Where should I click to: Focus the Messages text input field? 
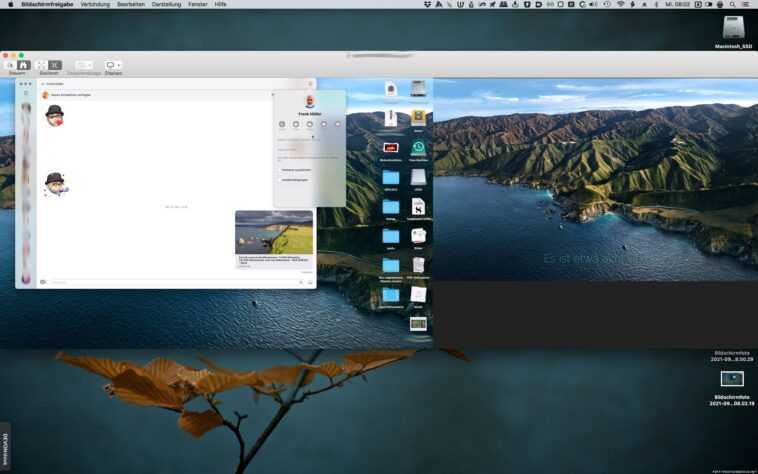(x=174, y=282)
